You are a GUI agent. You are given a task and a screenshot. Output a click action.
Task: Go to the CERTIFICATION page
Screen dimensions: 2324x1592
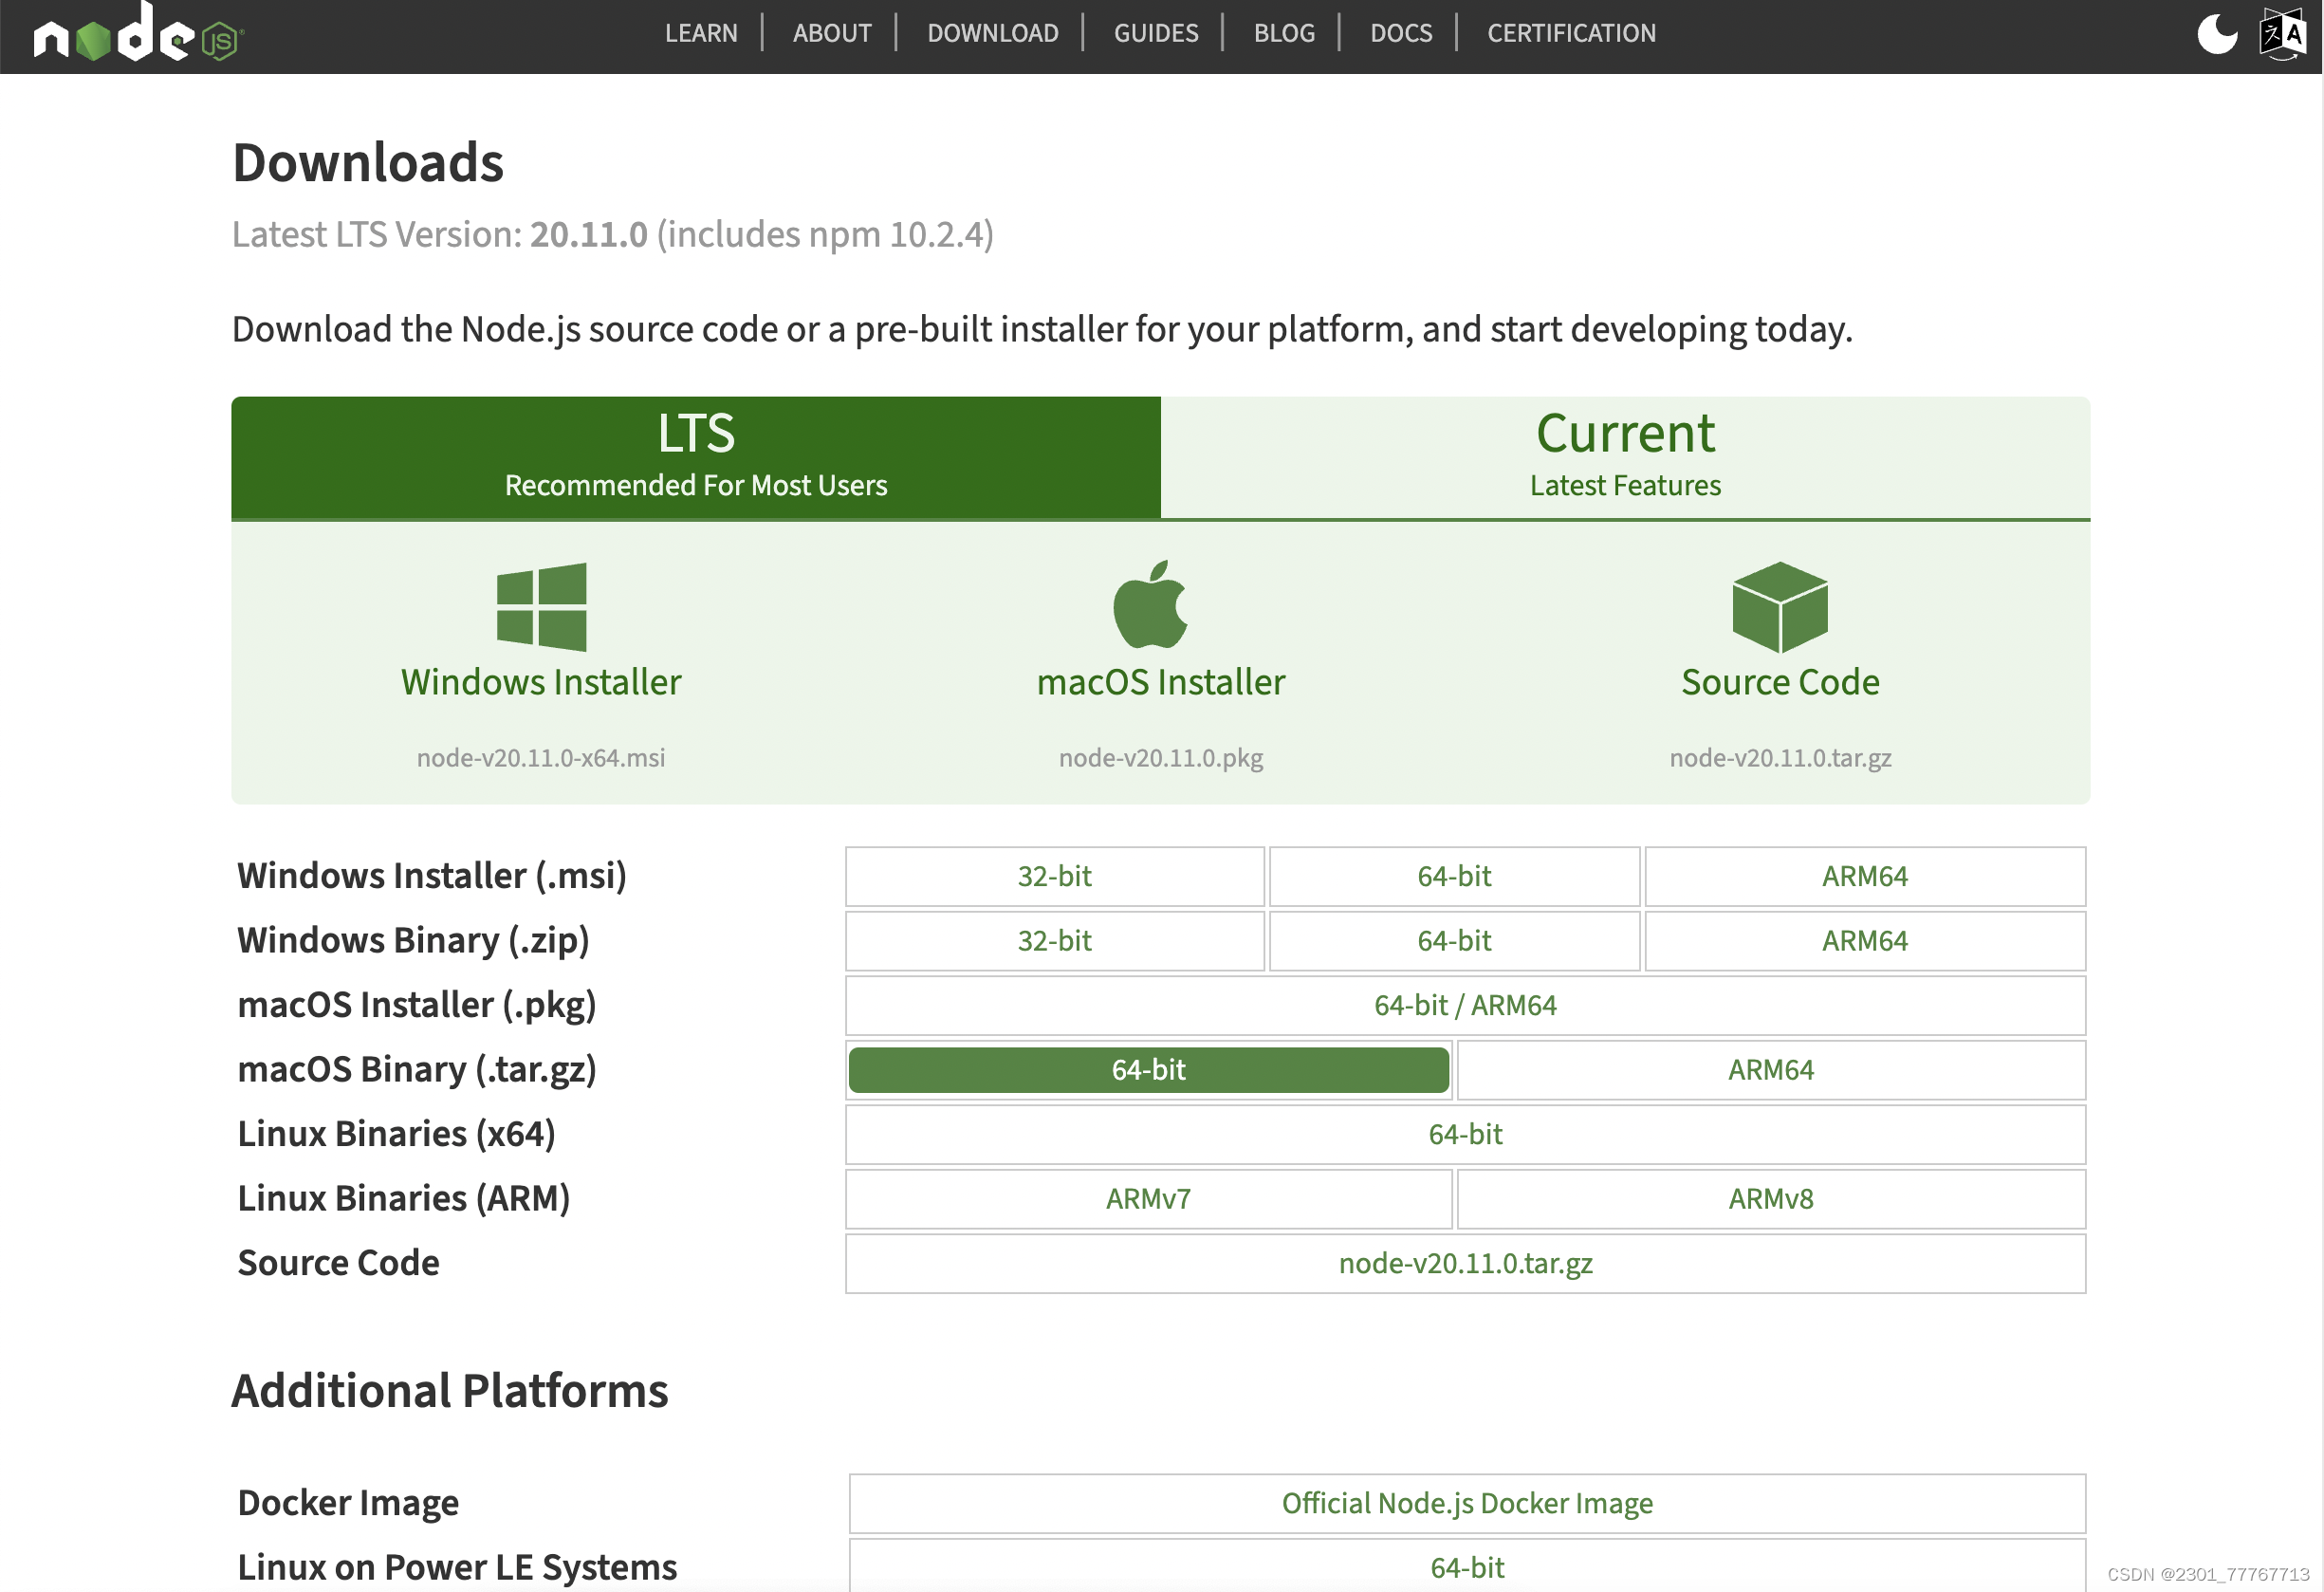1570,33
